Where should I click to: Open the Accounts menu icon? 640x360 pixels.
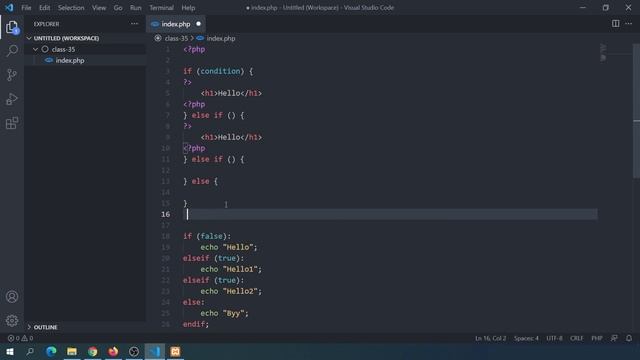tap(12, 297)
